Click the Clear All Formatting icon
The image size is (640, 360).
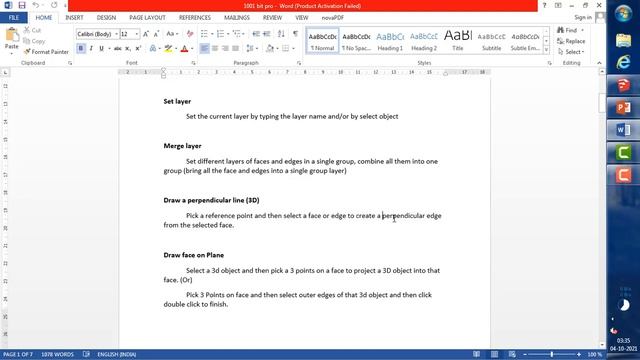[190, 34]
